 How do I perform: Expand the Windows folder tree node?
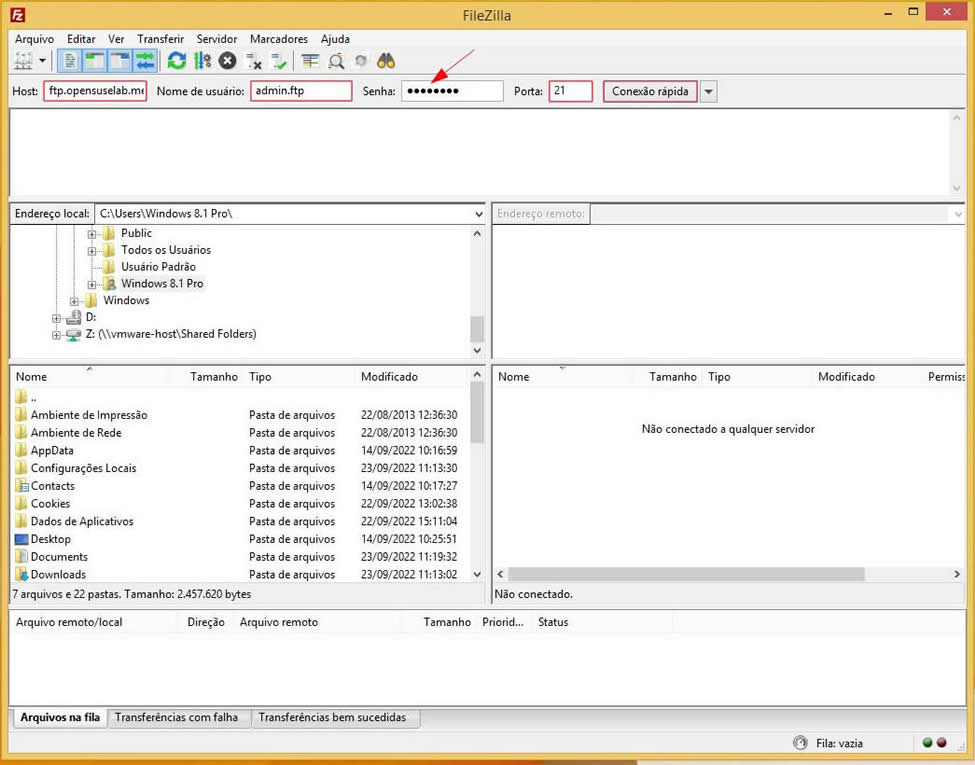coord(75,301)
